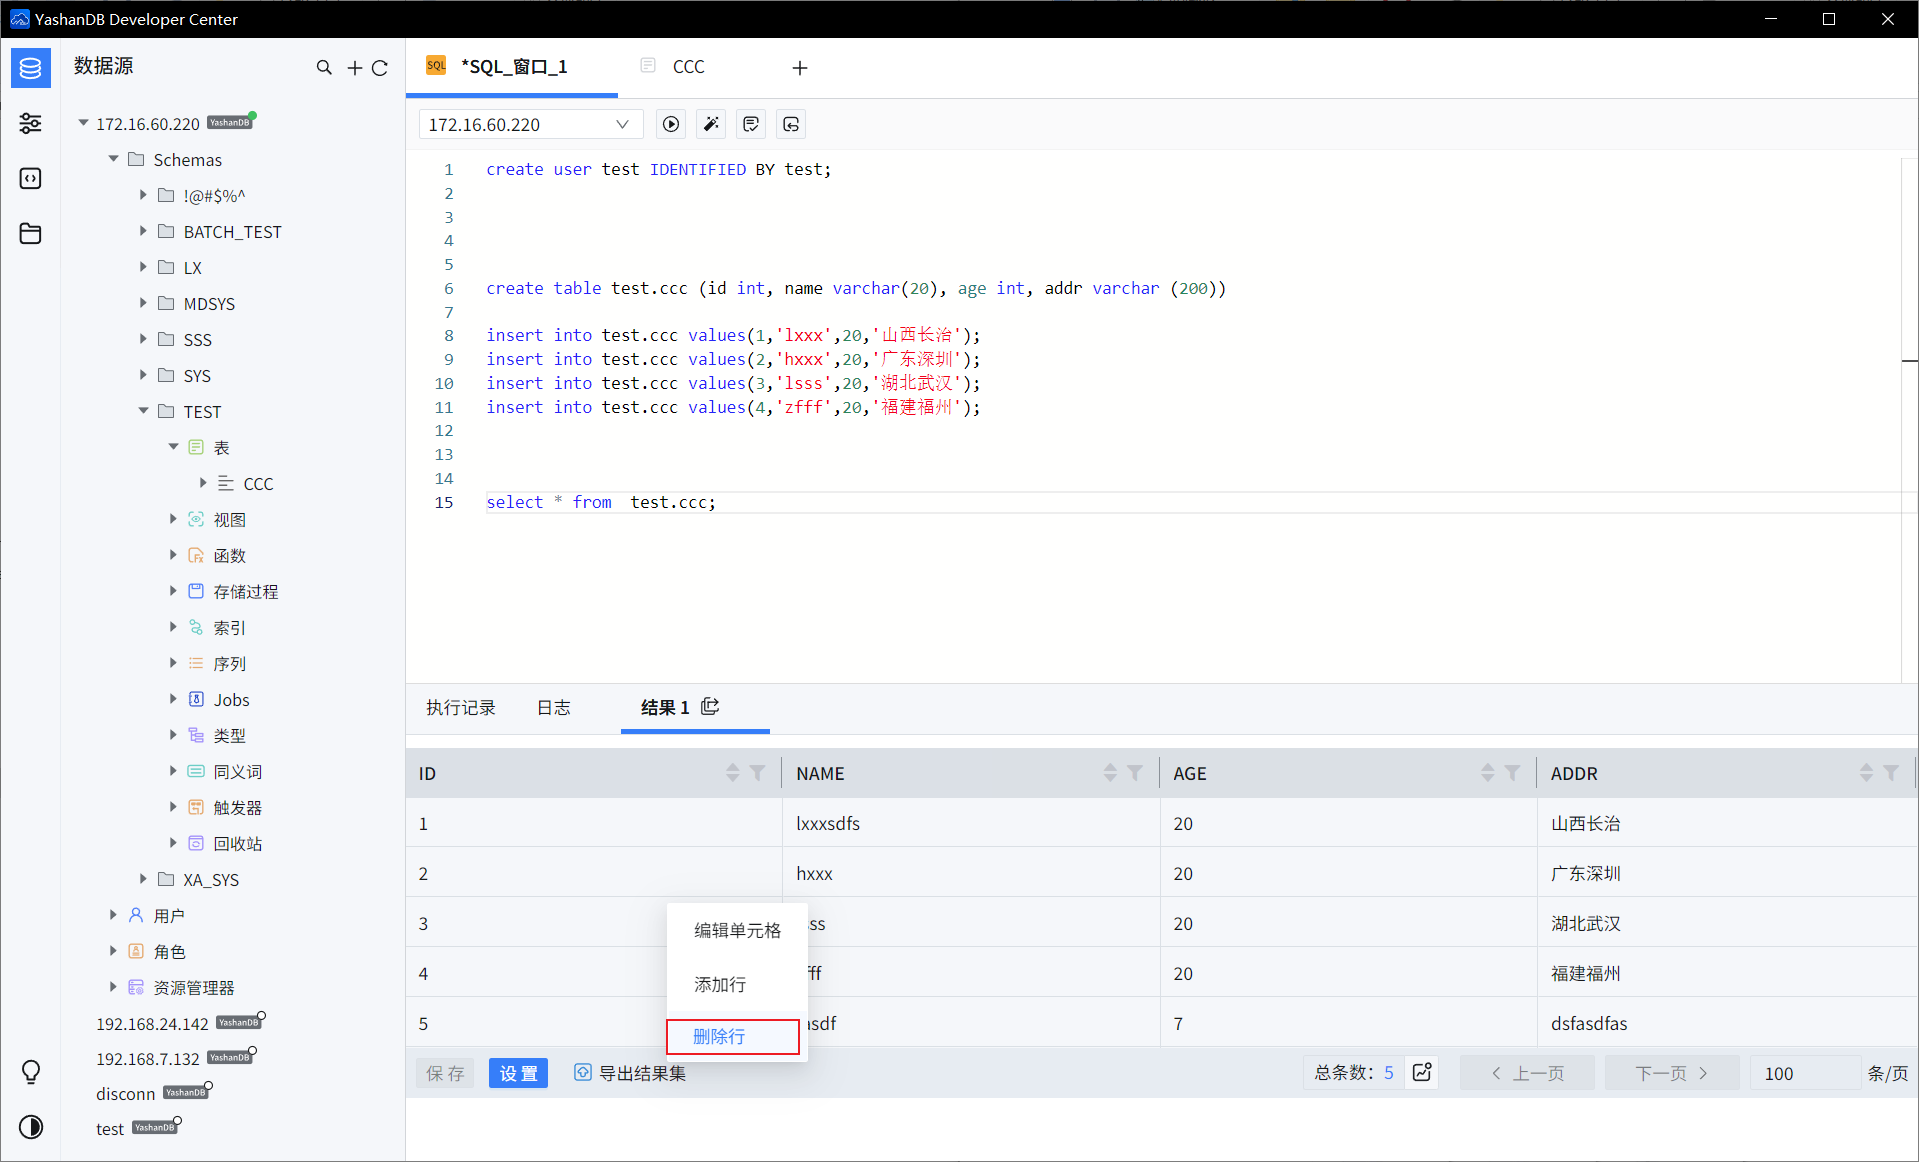Expand the 用户 node
Image resolution: width=1919 pixels, height=1162 pixels.
[113, 915]
